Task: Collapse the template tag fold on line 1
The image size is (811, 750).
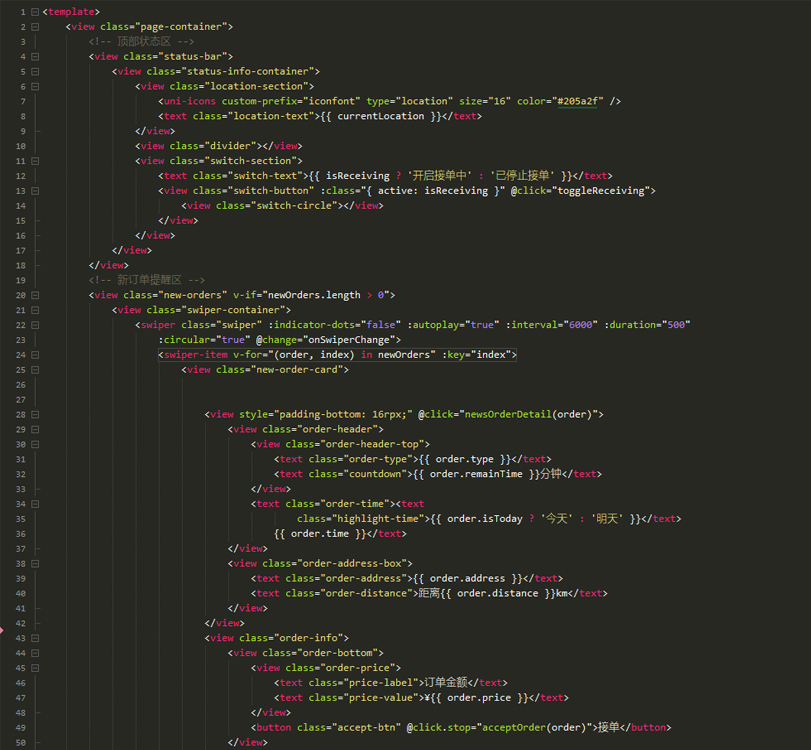Action: [35, 11]
